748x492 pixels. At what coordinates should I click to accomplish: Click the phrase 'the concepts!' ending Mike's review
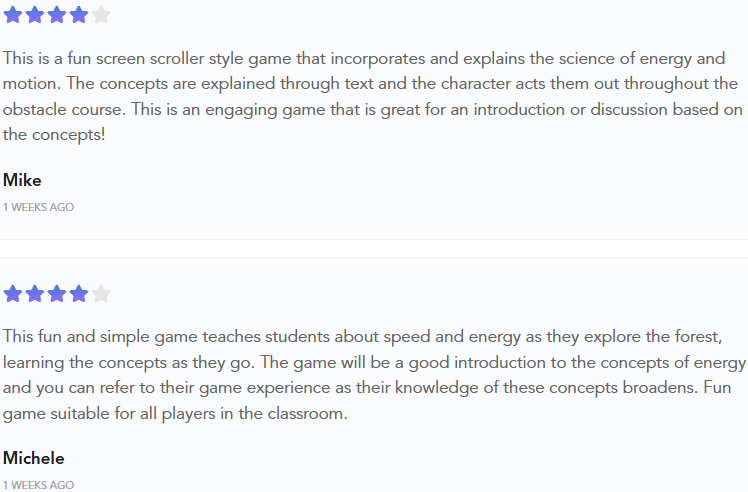(53, 135)
